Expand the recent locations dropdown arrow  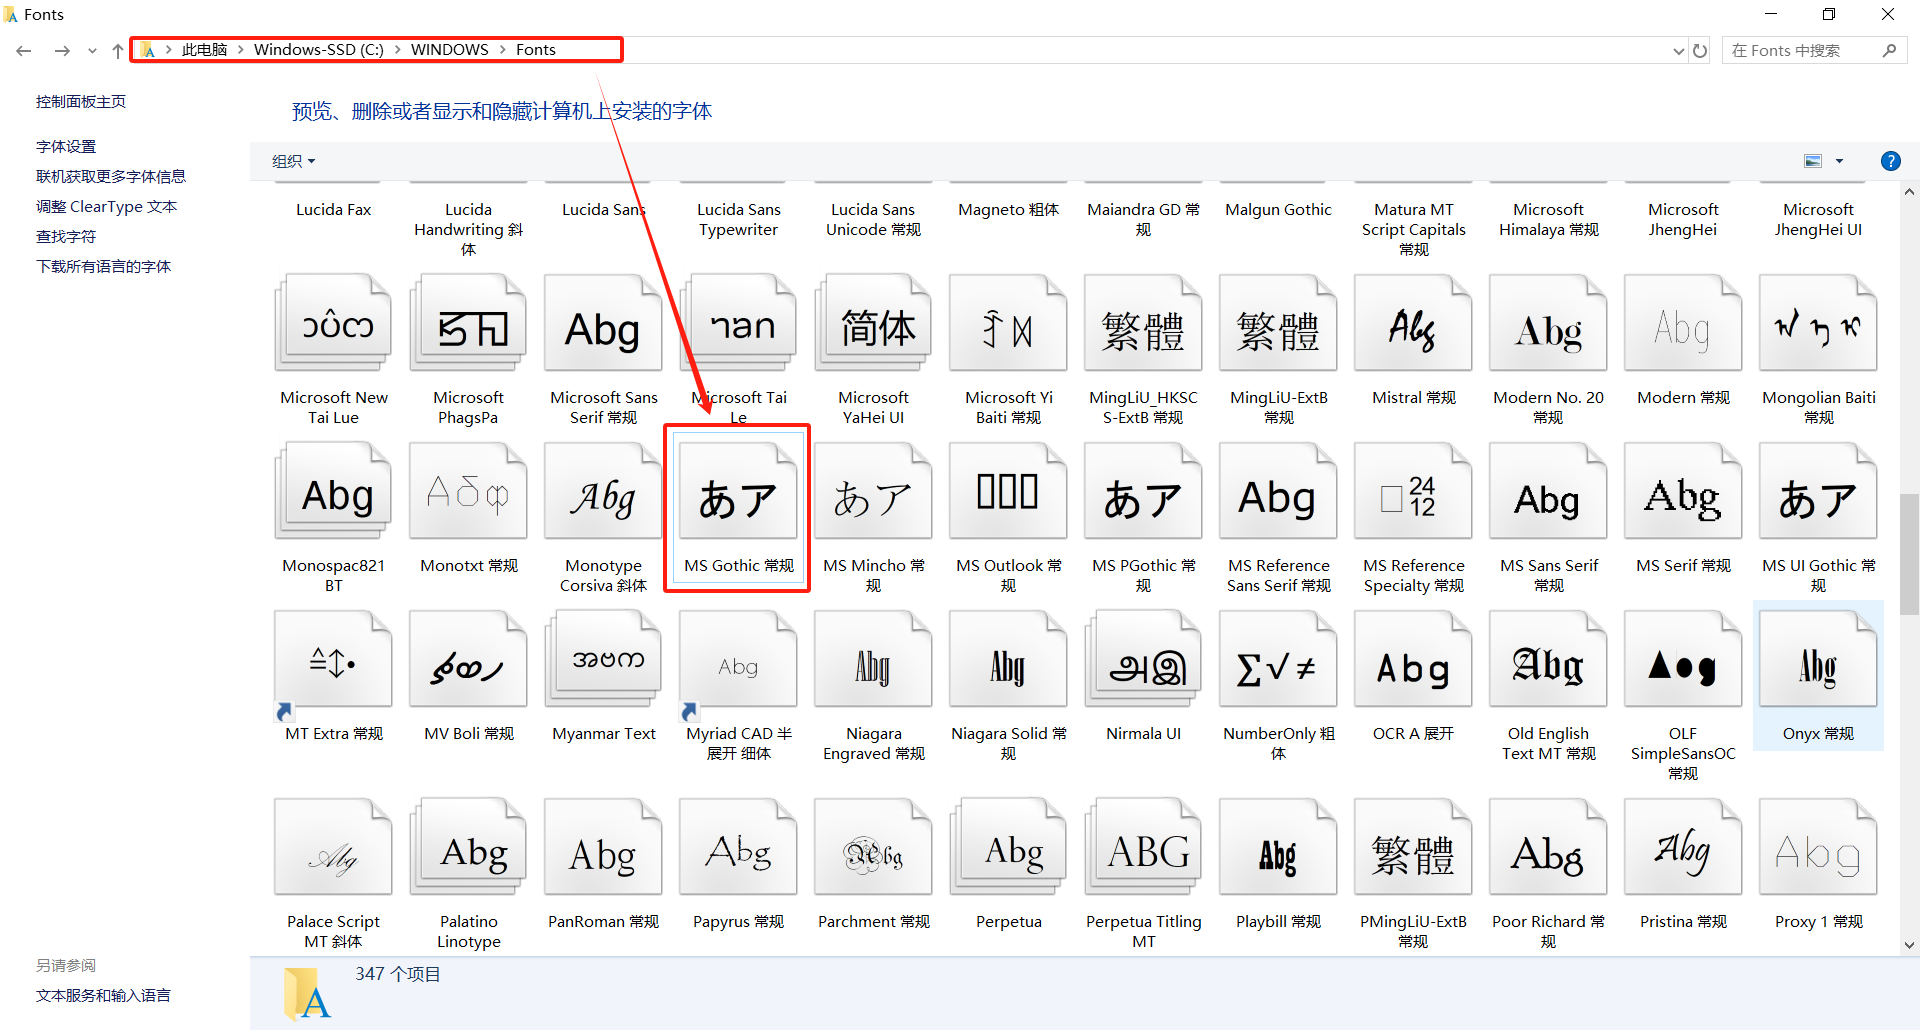(92, 50)
